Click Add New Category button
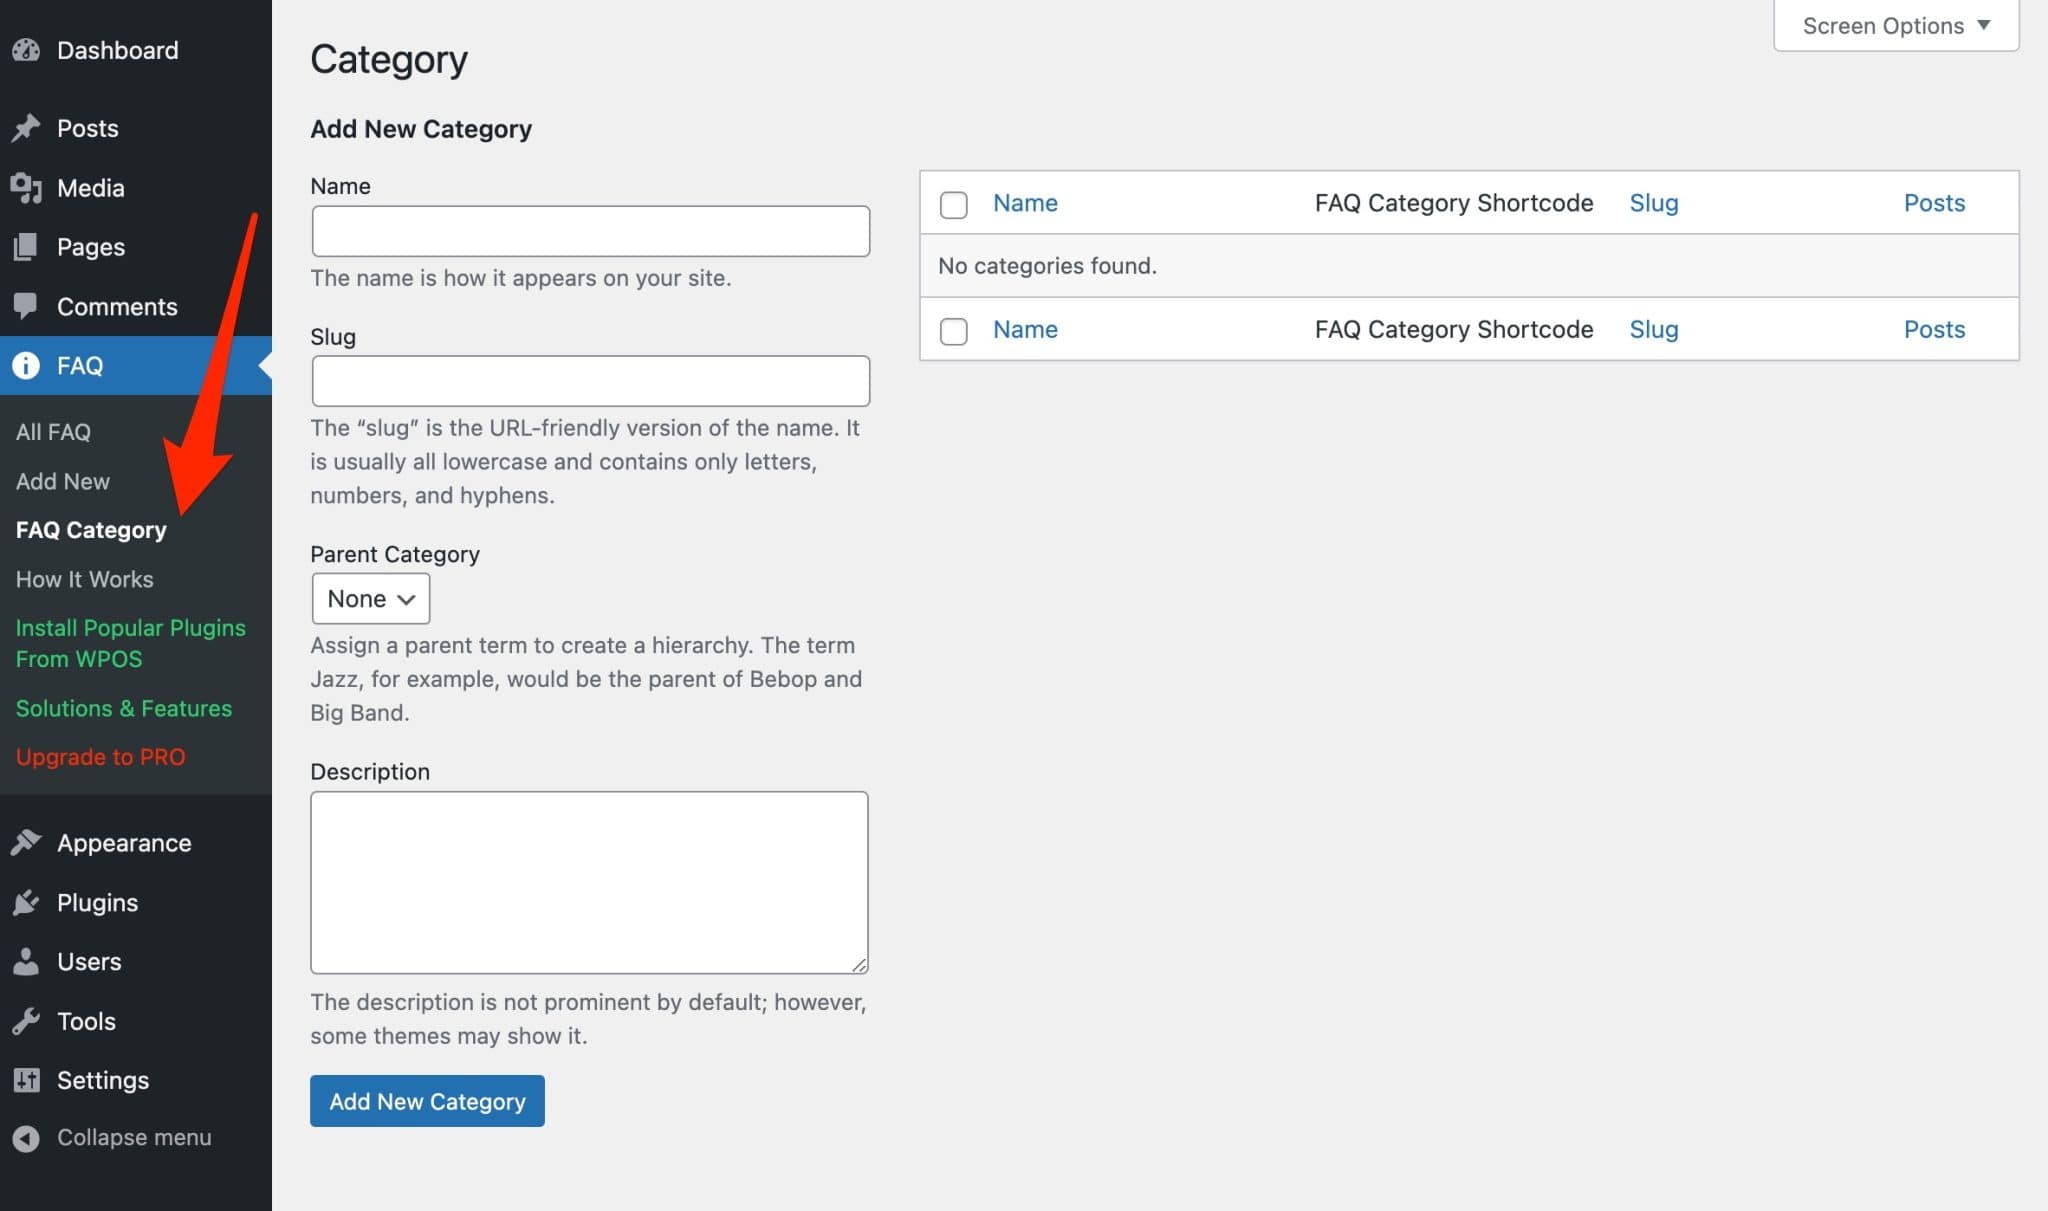The width and height of the screenshot is (2048, 1211). [x=427, y=1100]
